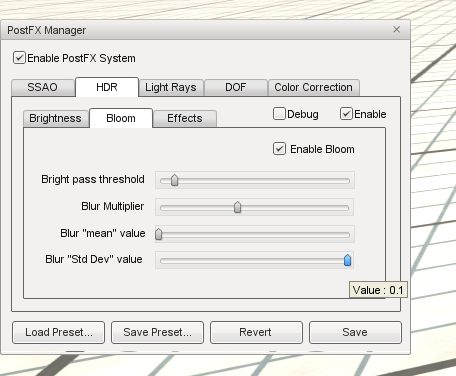The width and height of the screenshot is (456, 376).
Task: Click the Blur Multiplier label
Action: point(113,206)
